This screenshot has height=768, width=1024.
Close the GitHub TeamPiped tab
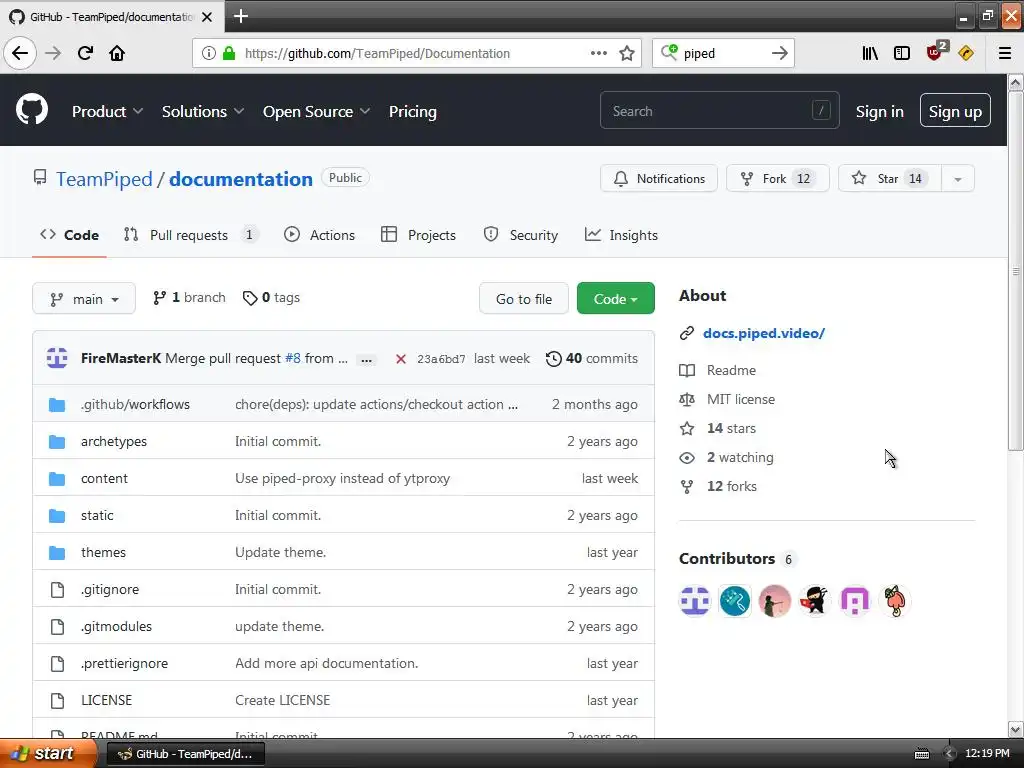207,17
